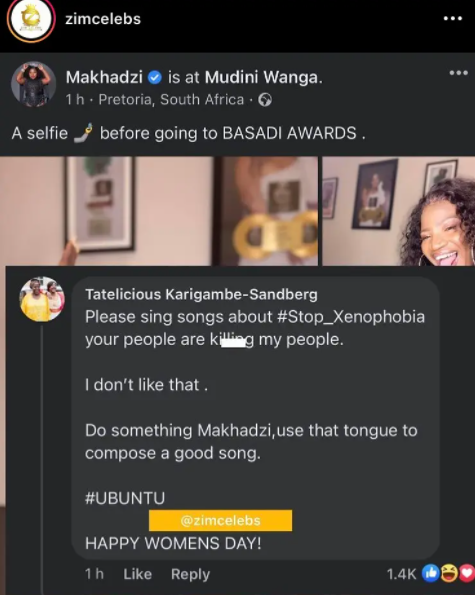
Task: Open the 1.4K reactions count
Action: (x=401, y=574)
